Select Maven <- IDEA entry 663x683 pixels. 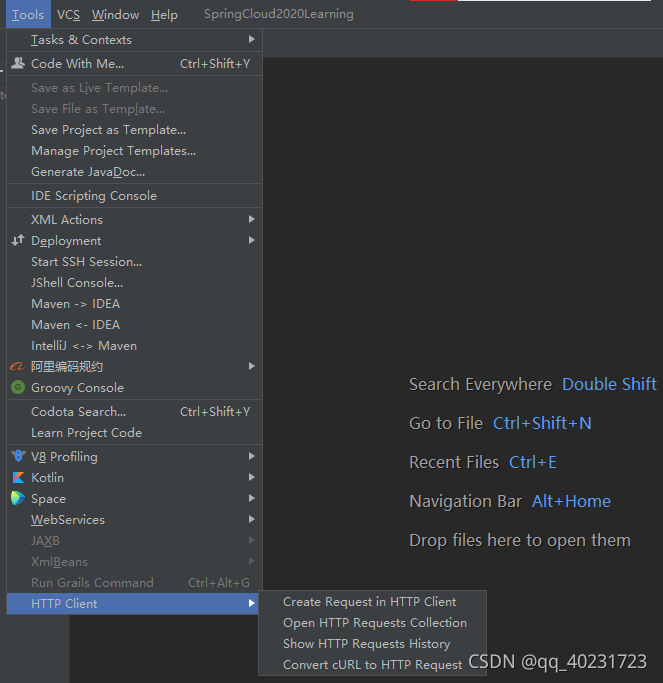click(x=134, y=325)
